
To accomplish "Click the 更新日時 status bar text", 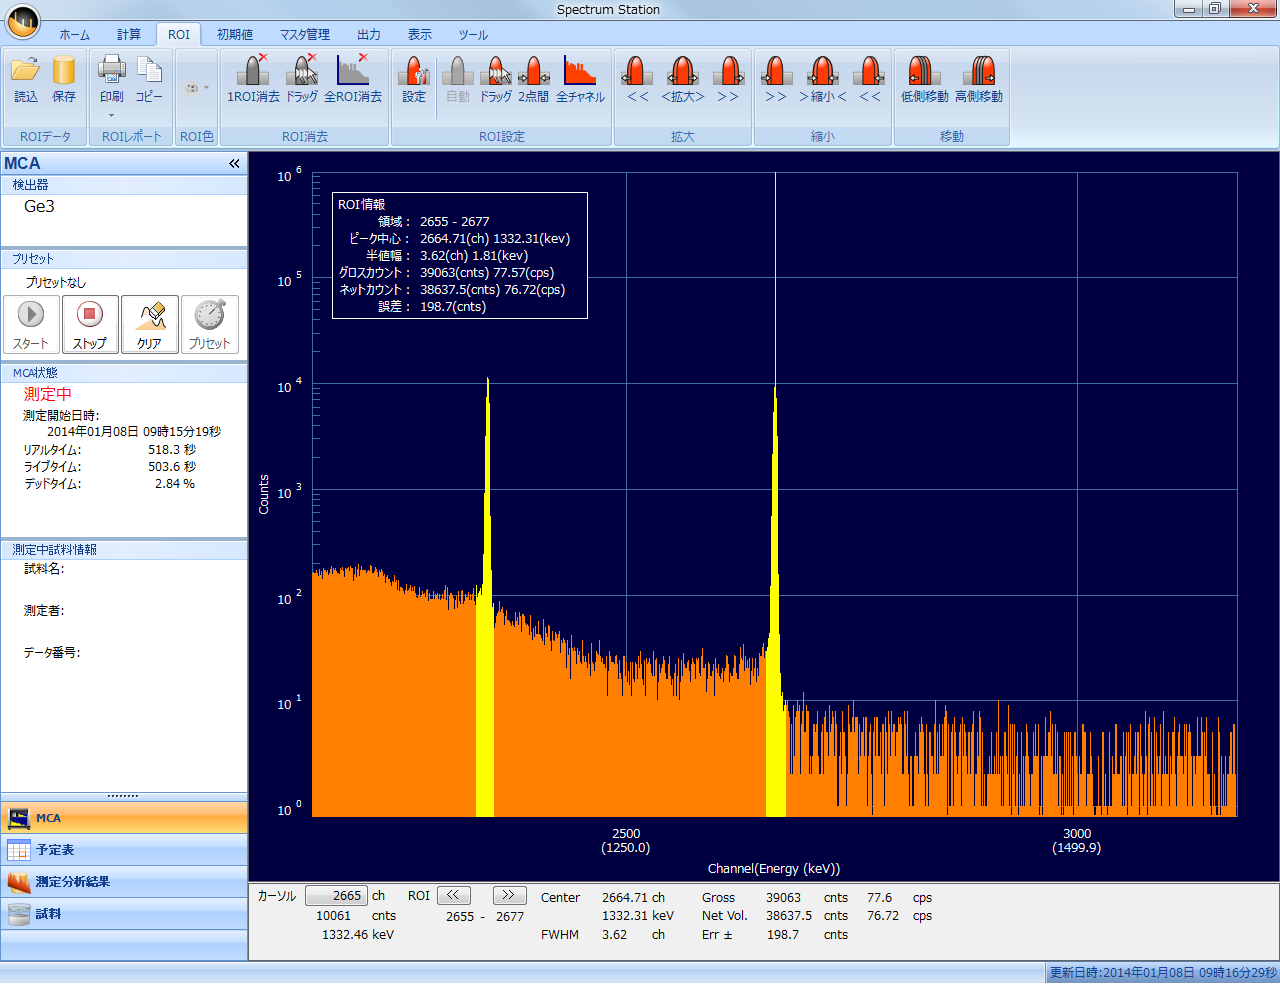I will pos(1163,973).
